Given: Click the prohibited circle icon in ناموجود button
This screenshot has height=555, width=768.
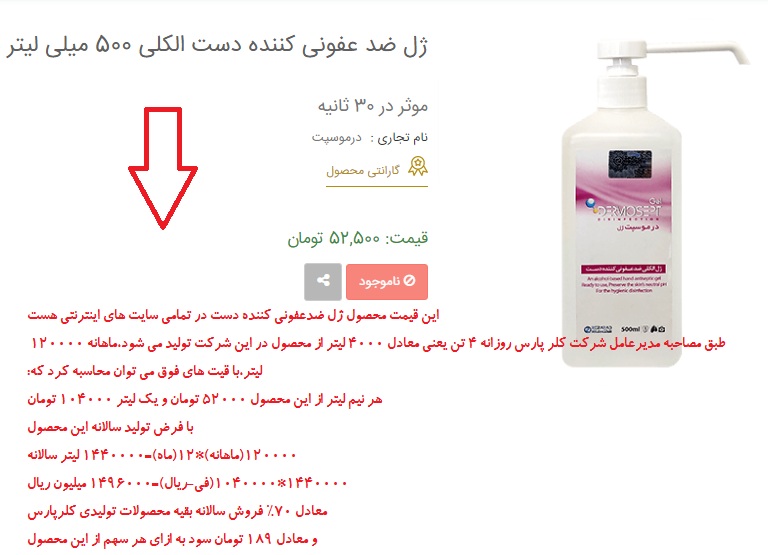Looking at the screenshot, I should click(x=409, y=281).
